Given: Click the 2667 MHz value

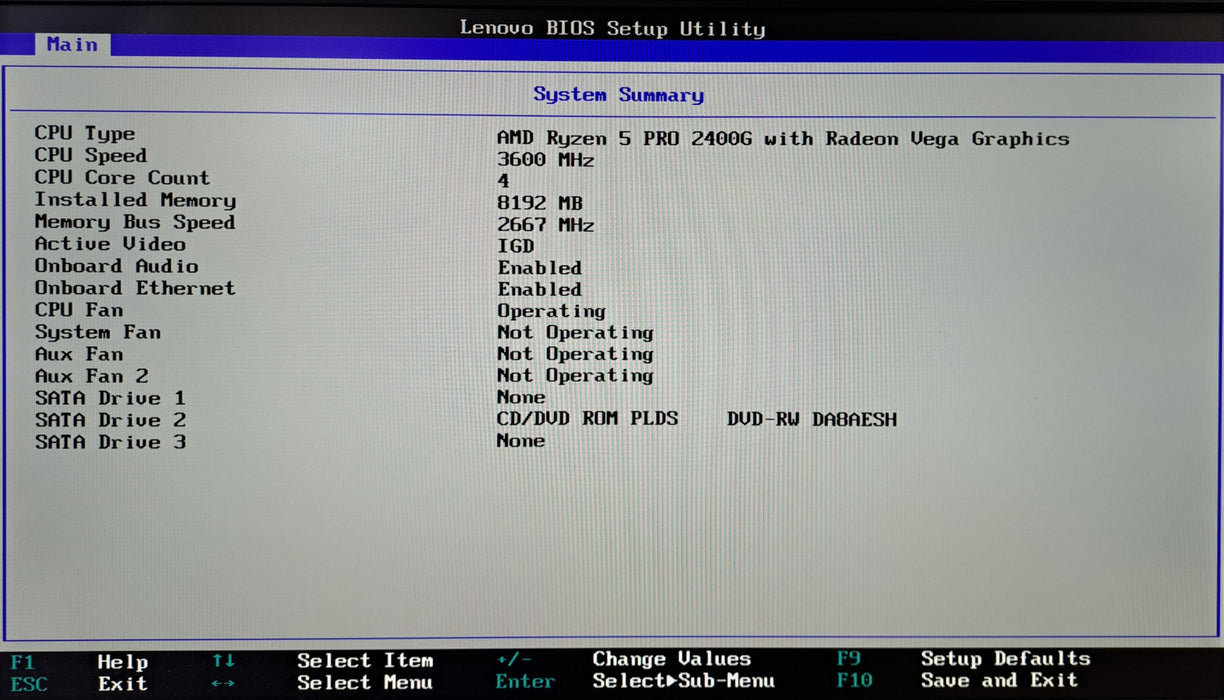Looking at the screenshot, I should 546,225.
